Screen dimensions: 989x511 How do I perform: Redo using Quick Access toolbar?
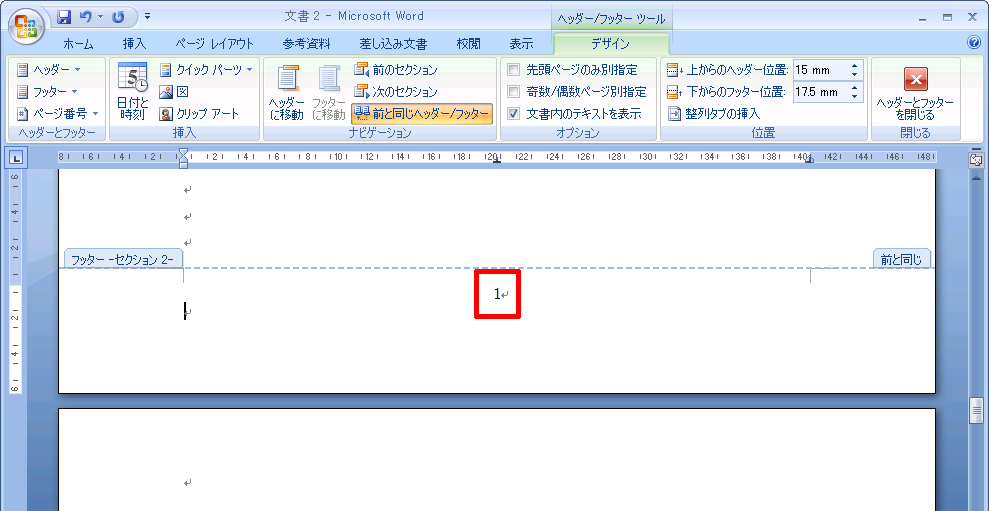[118, 17]
